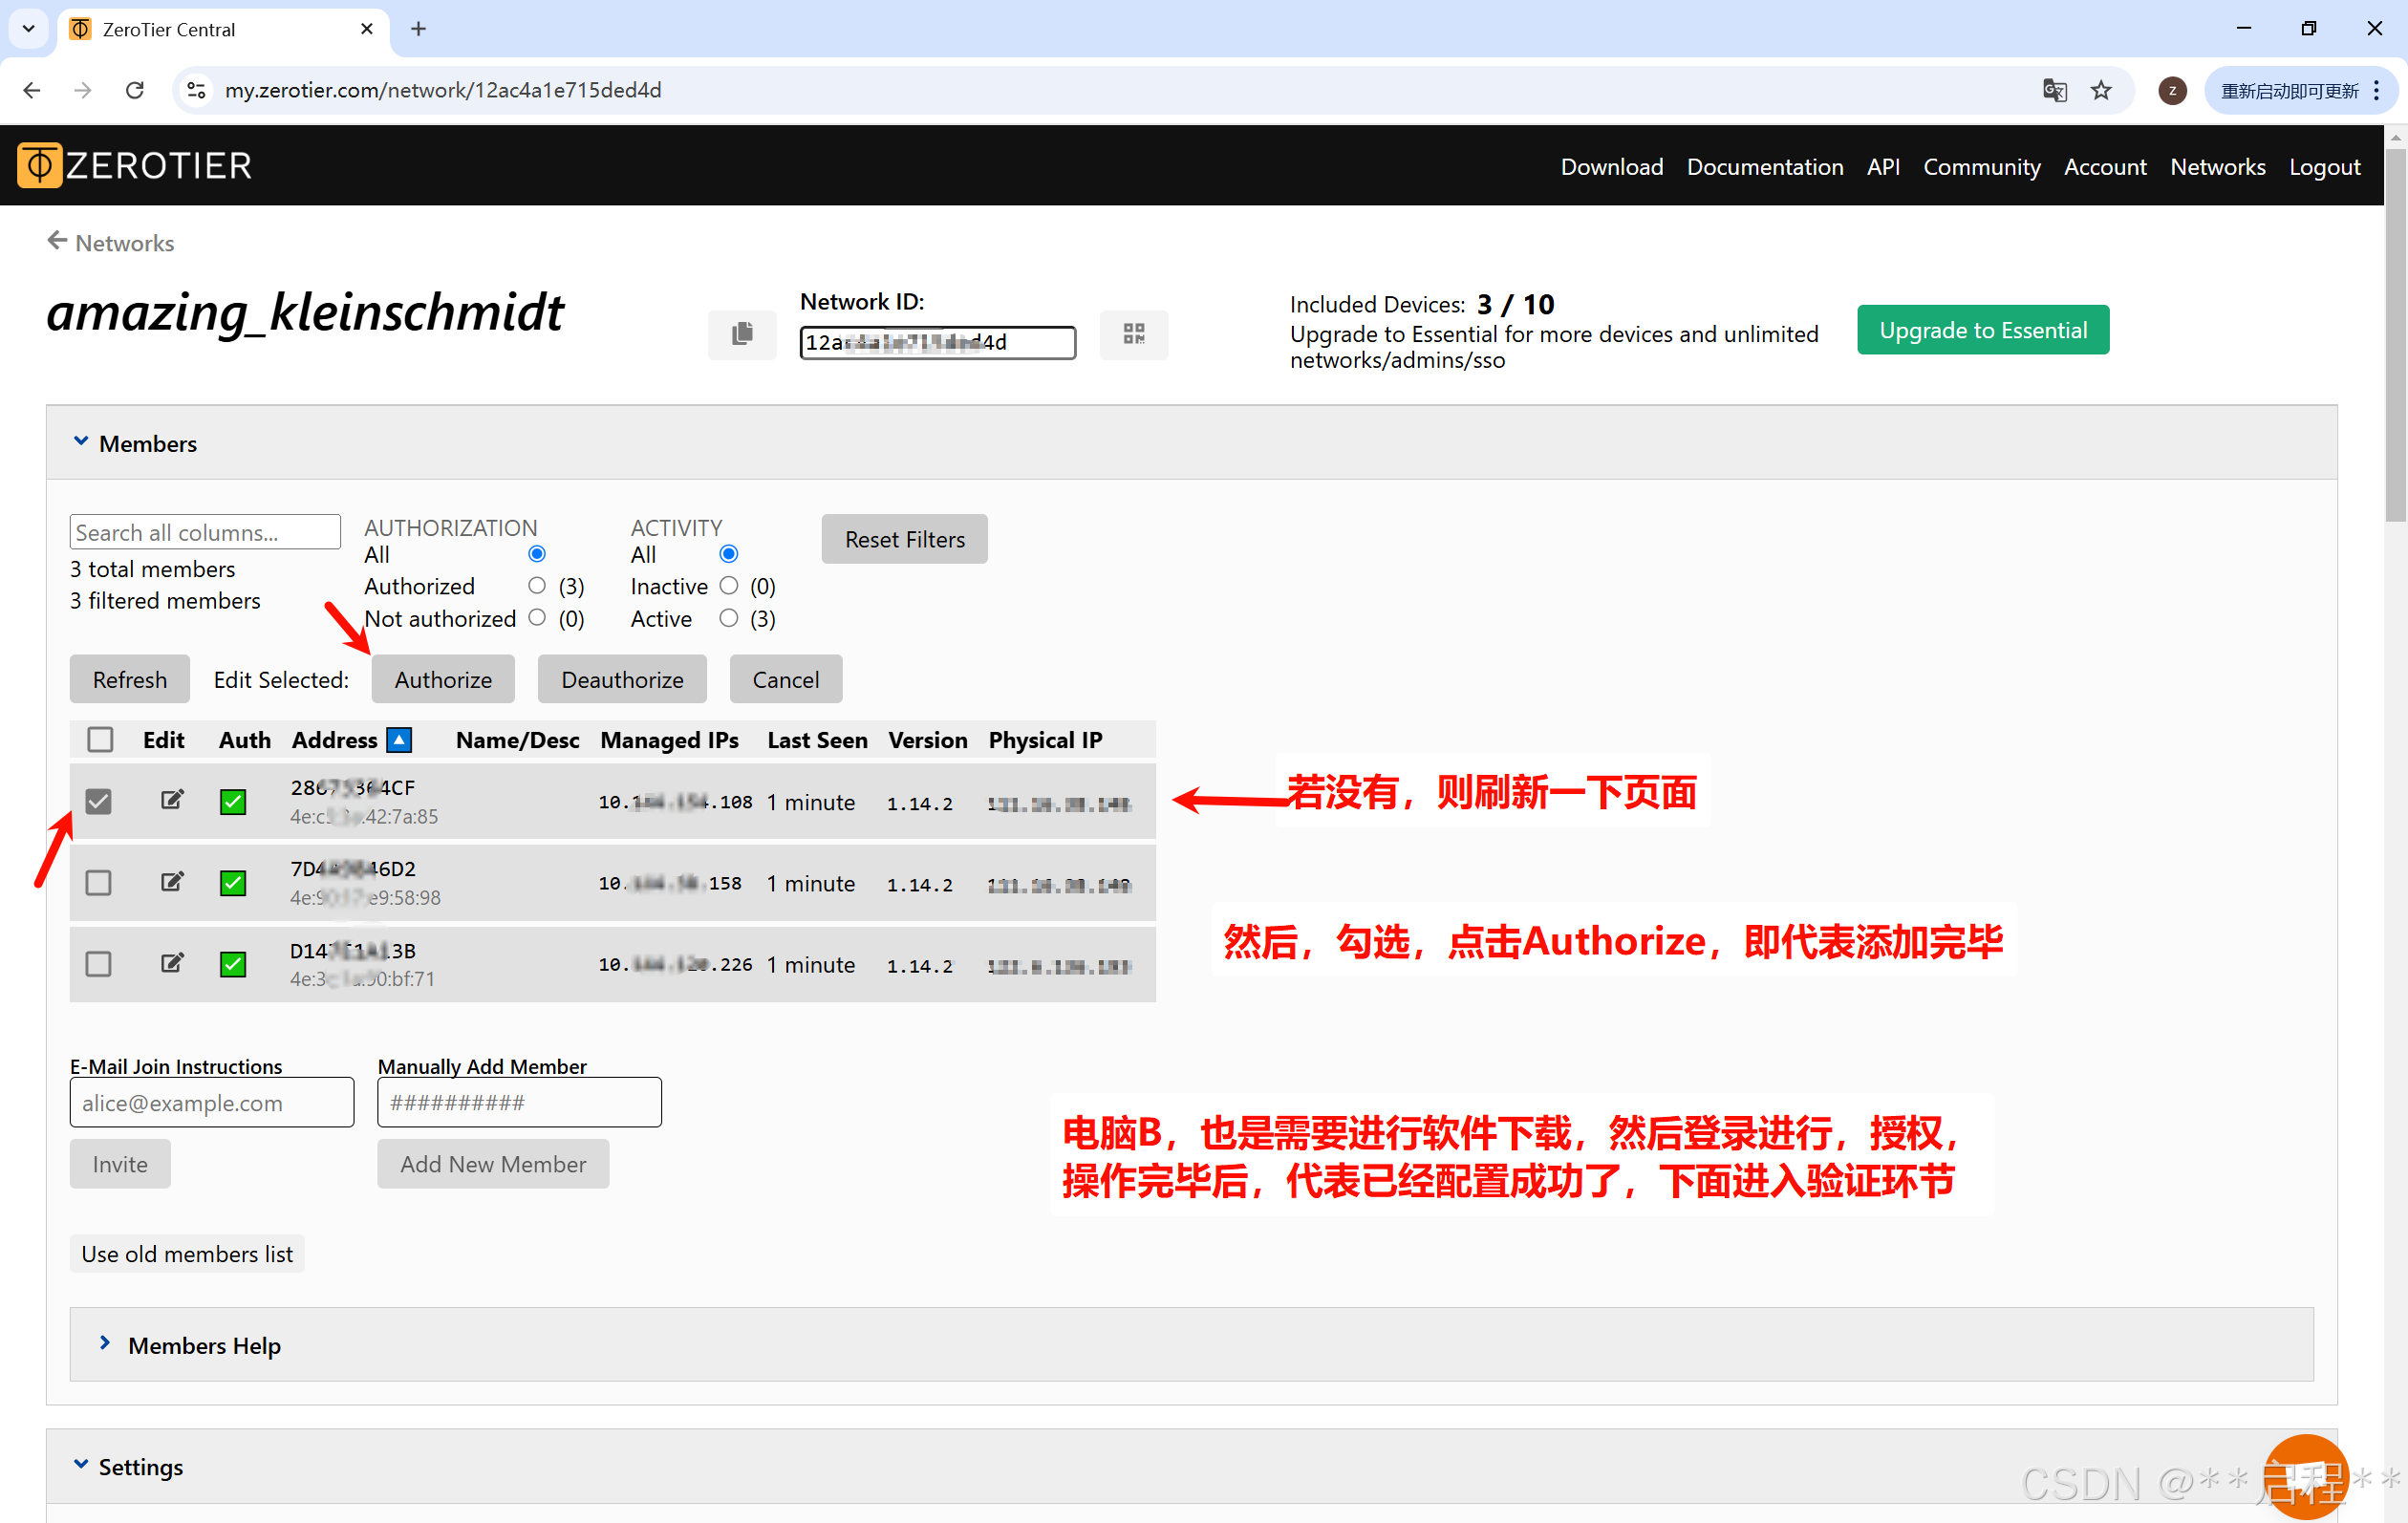2408x1523 pixels.
Task: Click the Reset Filters button
Action: 905,539
